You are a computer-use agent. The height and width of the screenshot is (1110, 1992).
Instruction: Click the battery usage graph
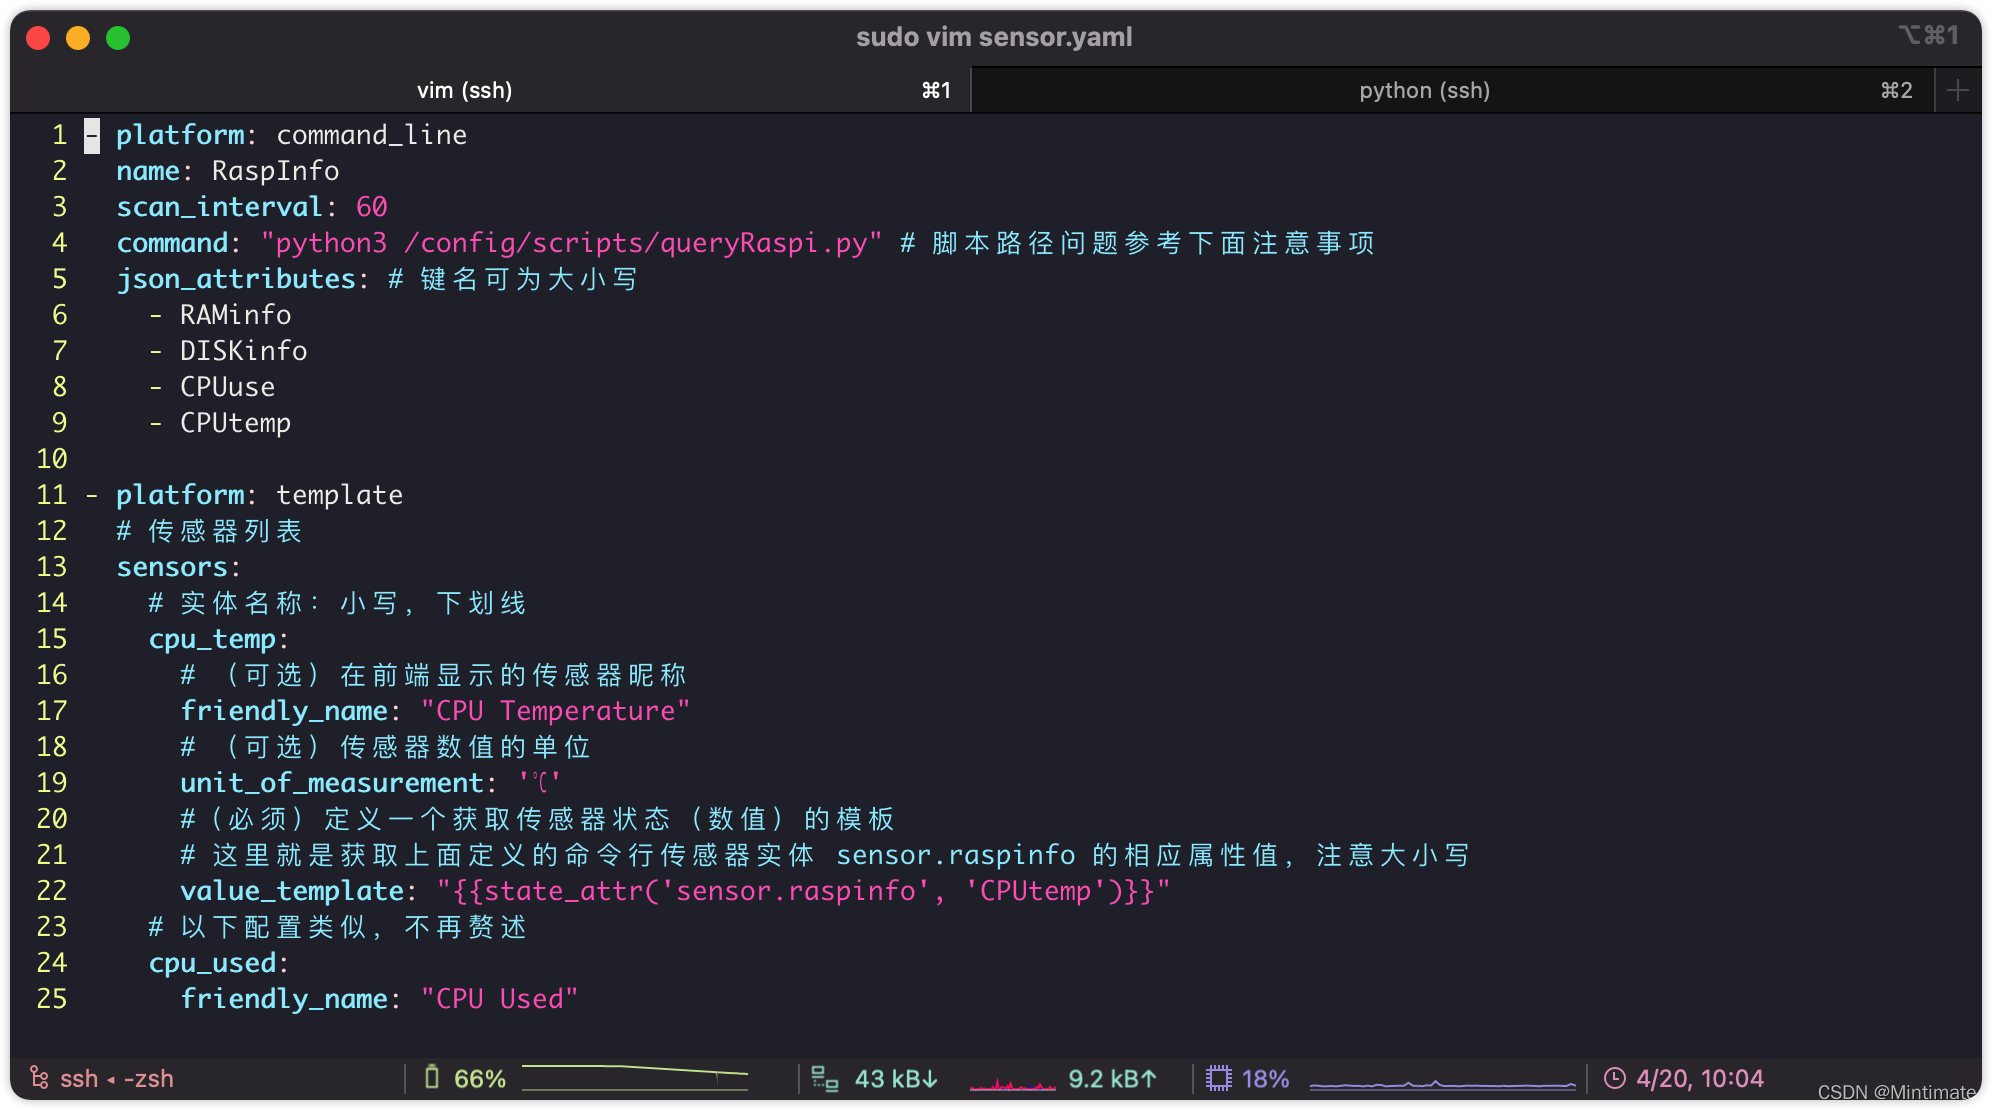tap(634, 1078)
